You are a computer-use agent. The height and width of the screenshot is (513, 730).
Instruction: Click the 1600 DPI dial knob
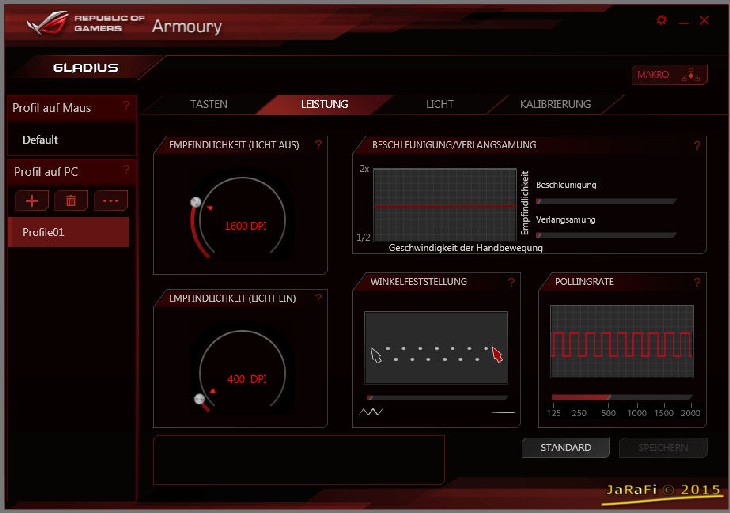196,202
